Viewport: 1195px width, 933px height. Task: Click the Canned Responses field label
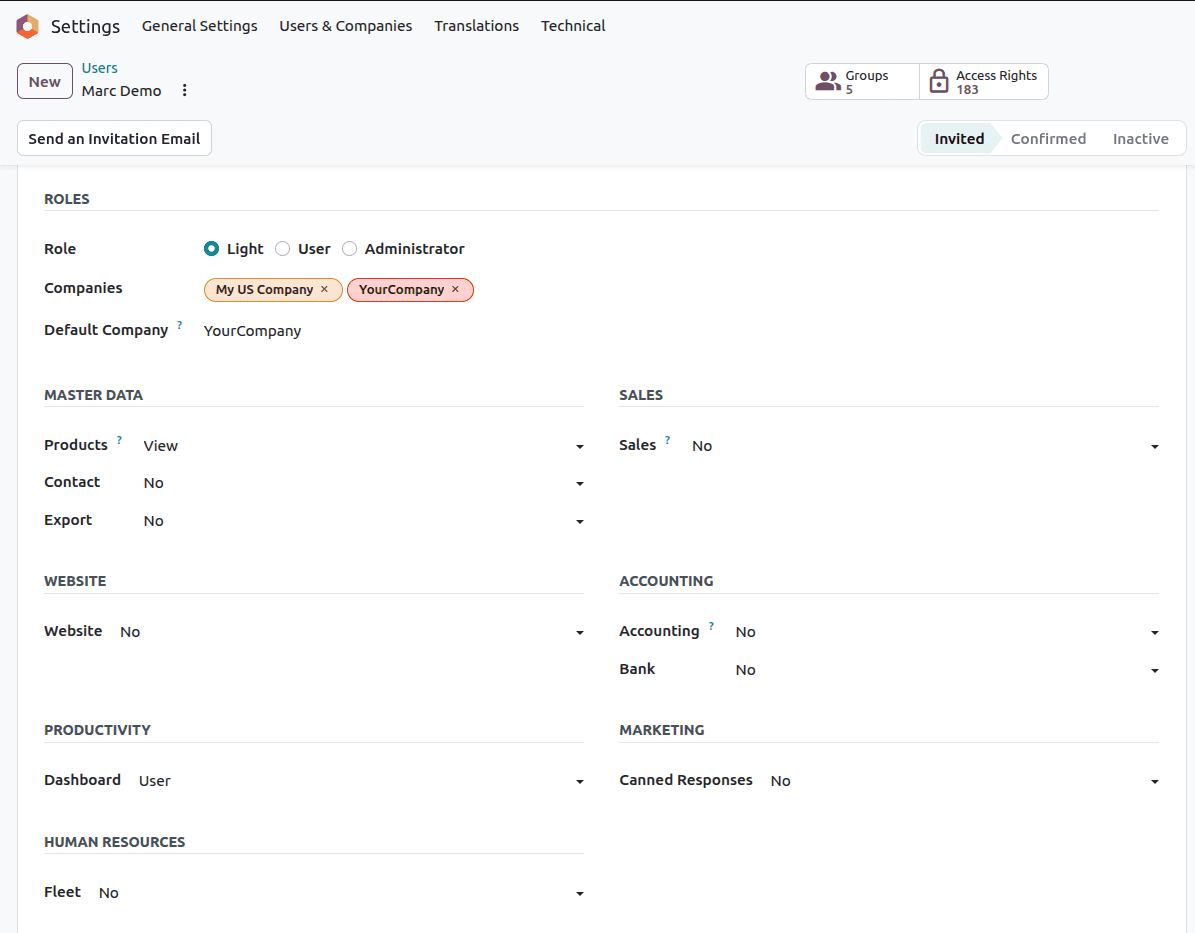pyautogui.click(x=686, y=781)
